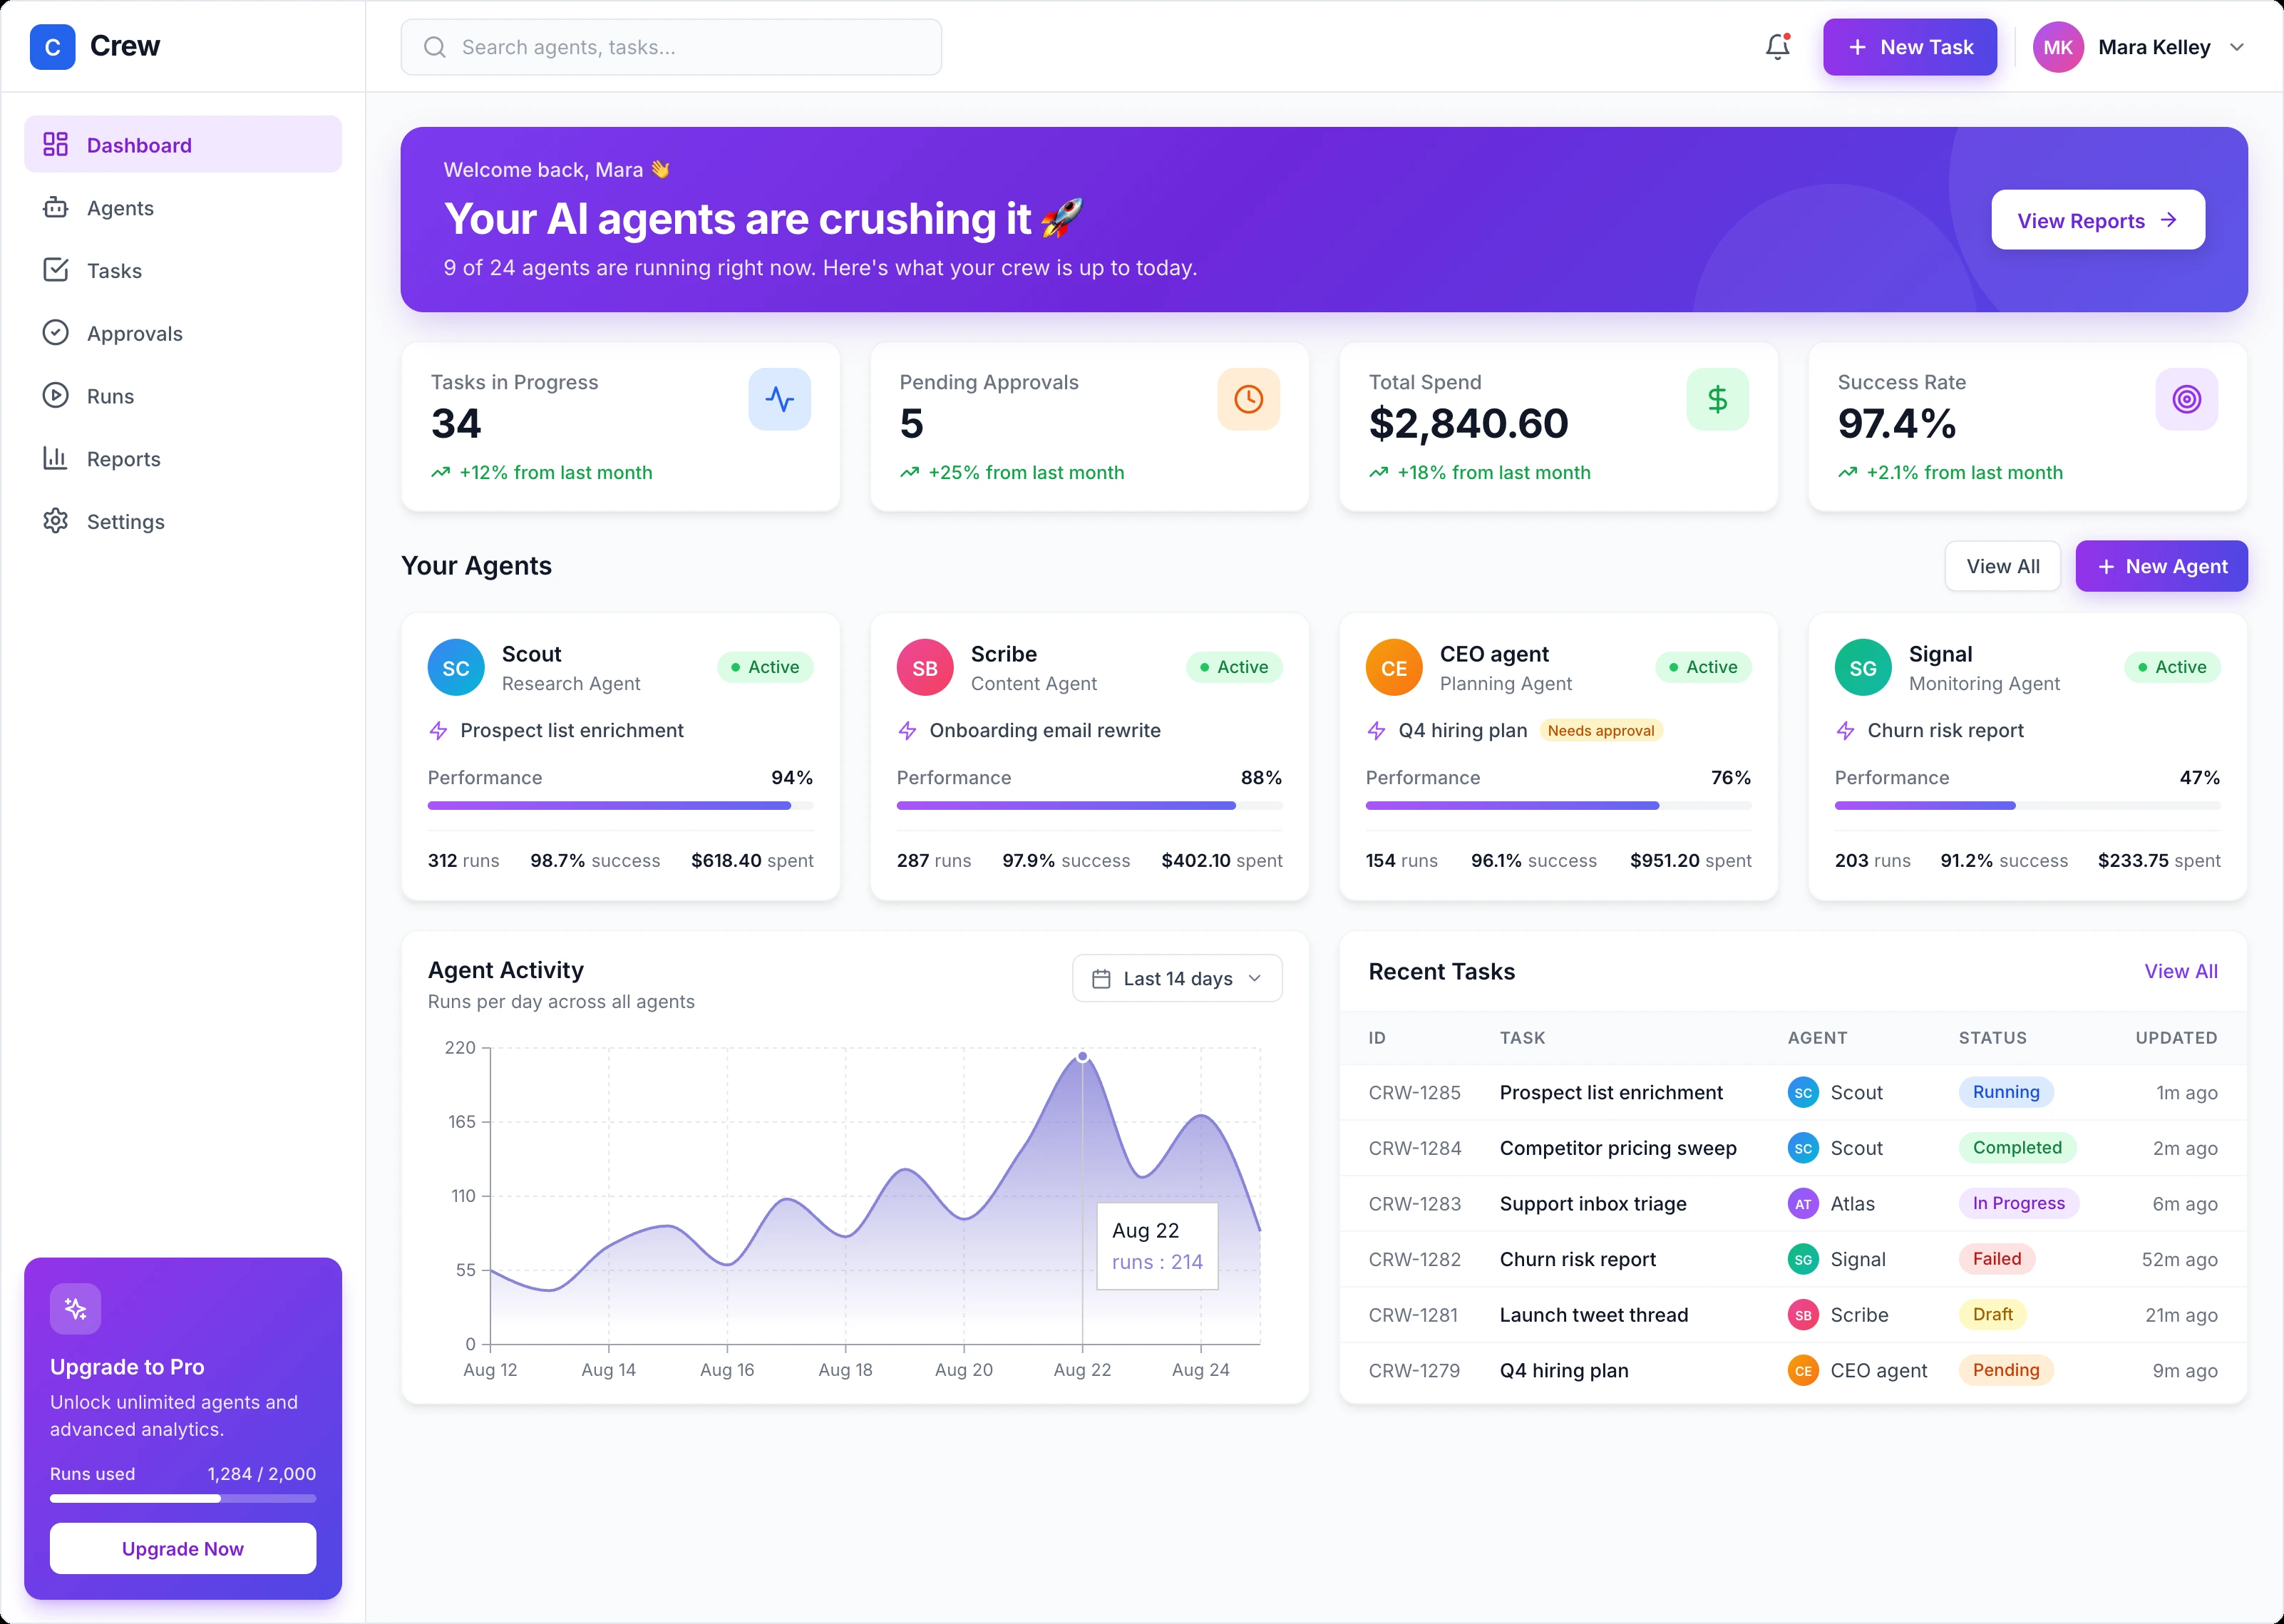2284x1624 pixels.
Task: Open Dashboard in the sidebar
Action: click(x=183, y=145)
